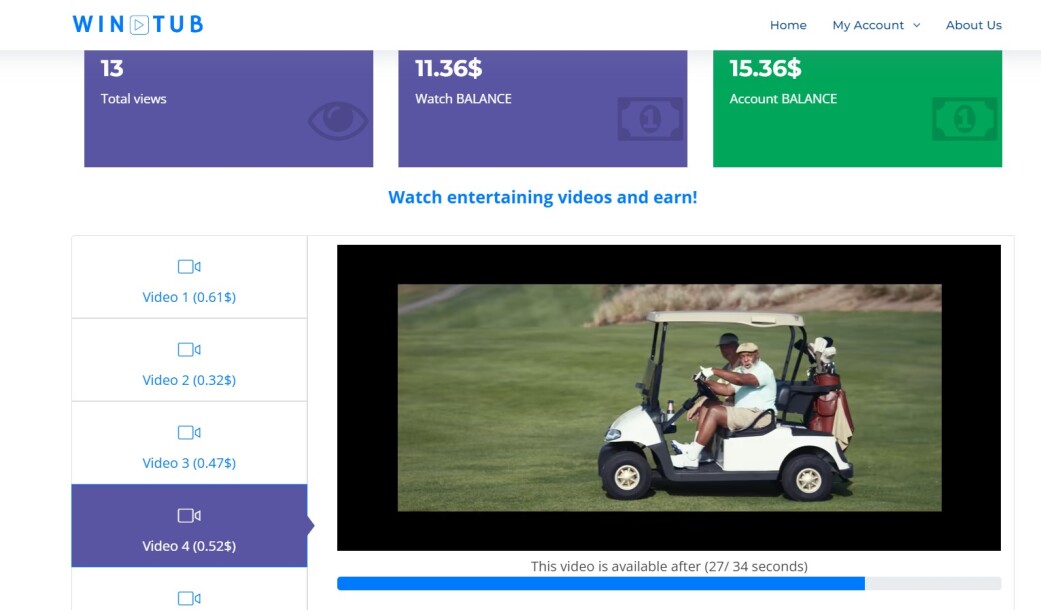1041x610 pixels.
Task: Open the About Us page
Action: (973, 25)
